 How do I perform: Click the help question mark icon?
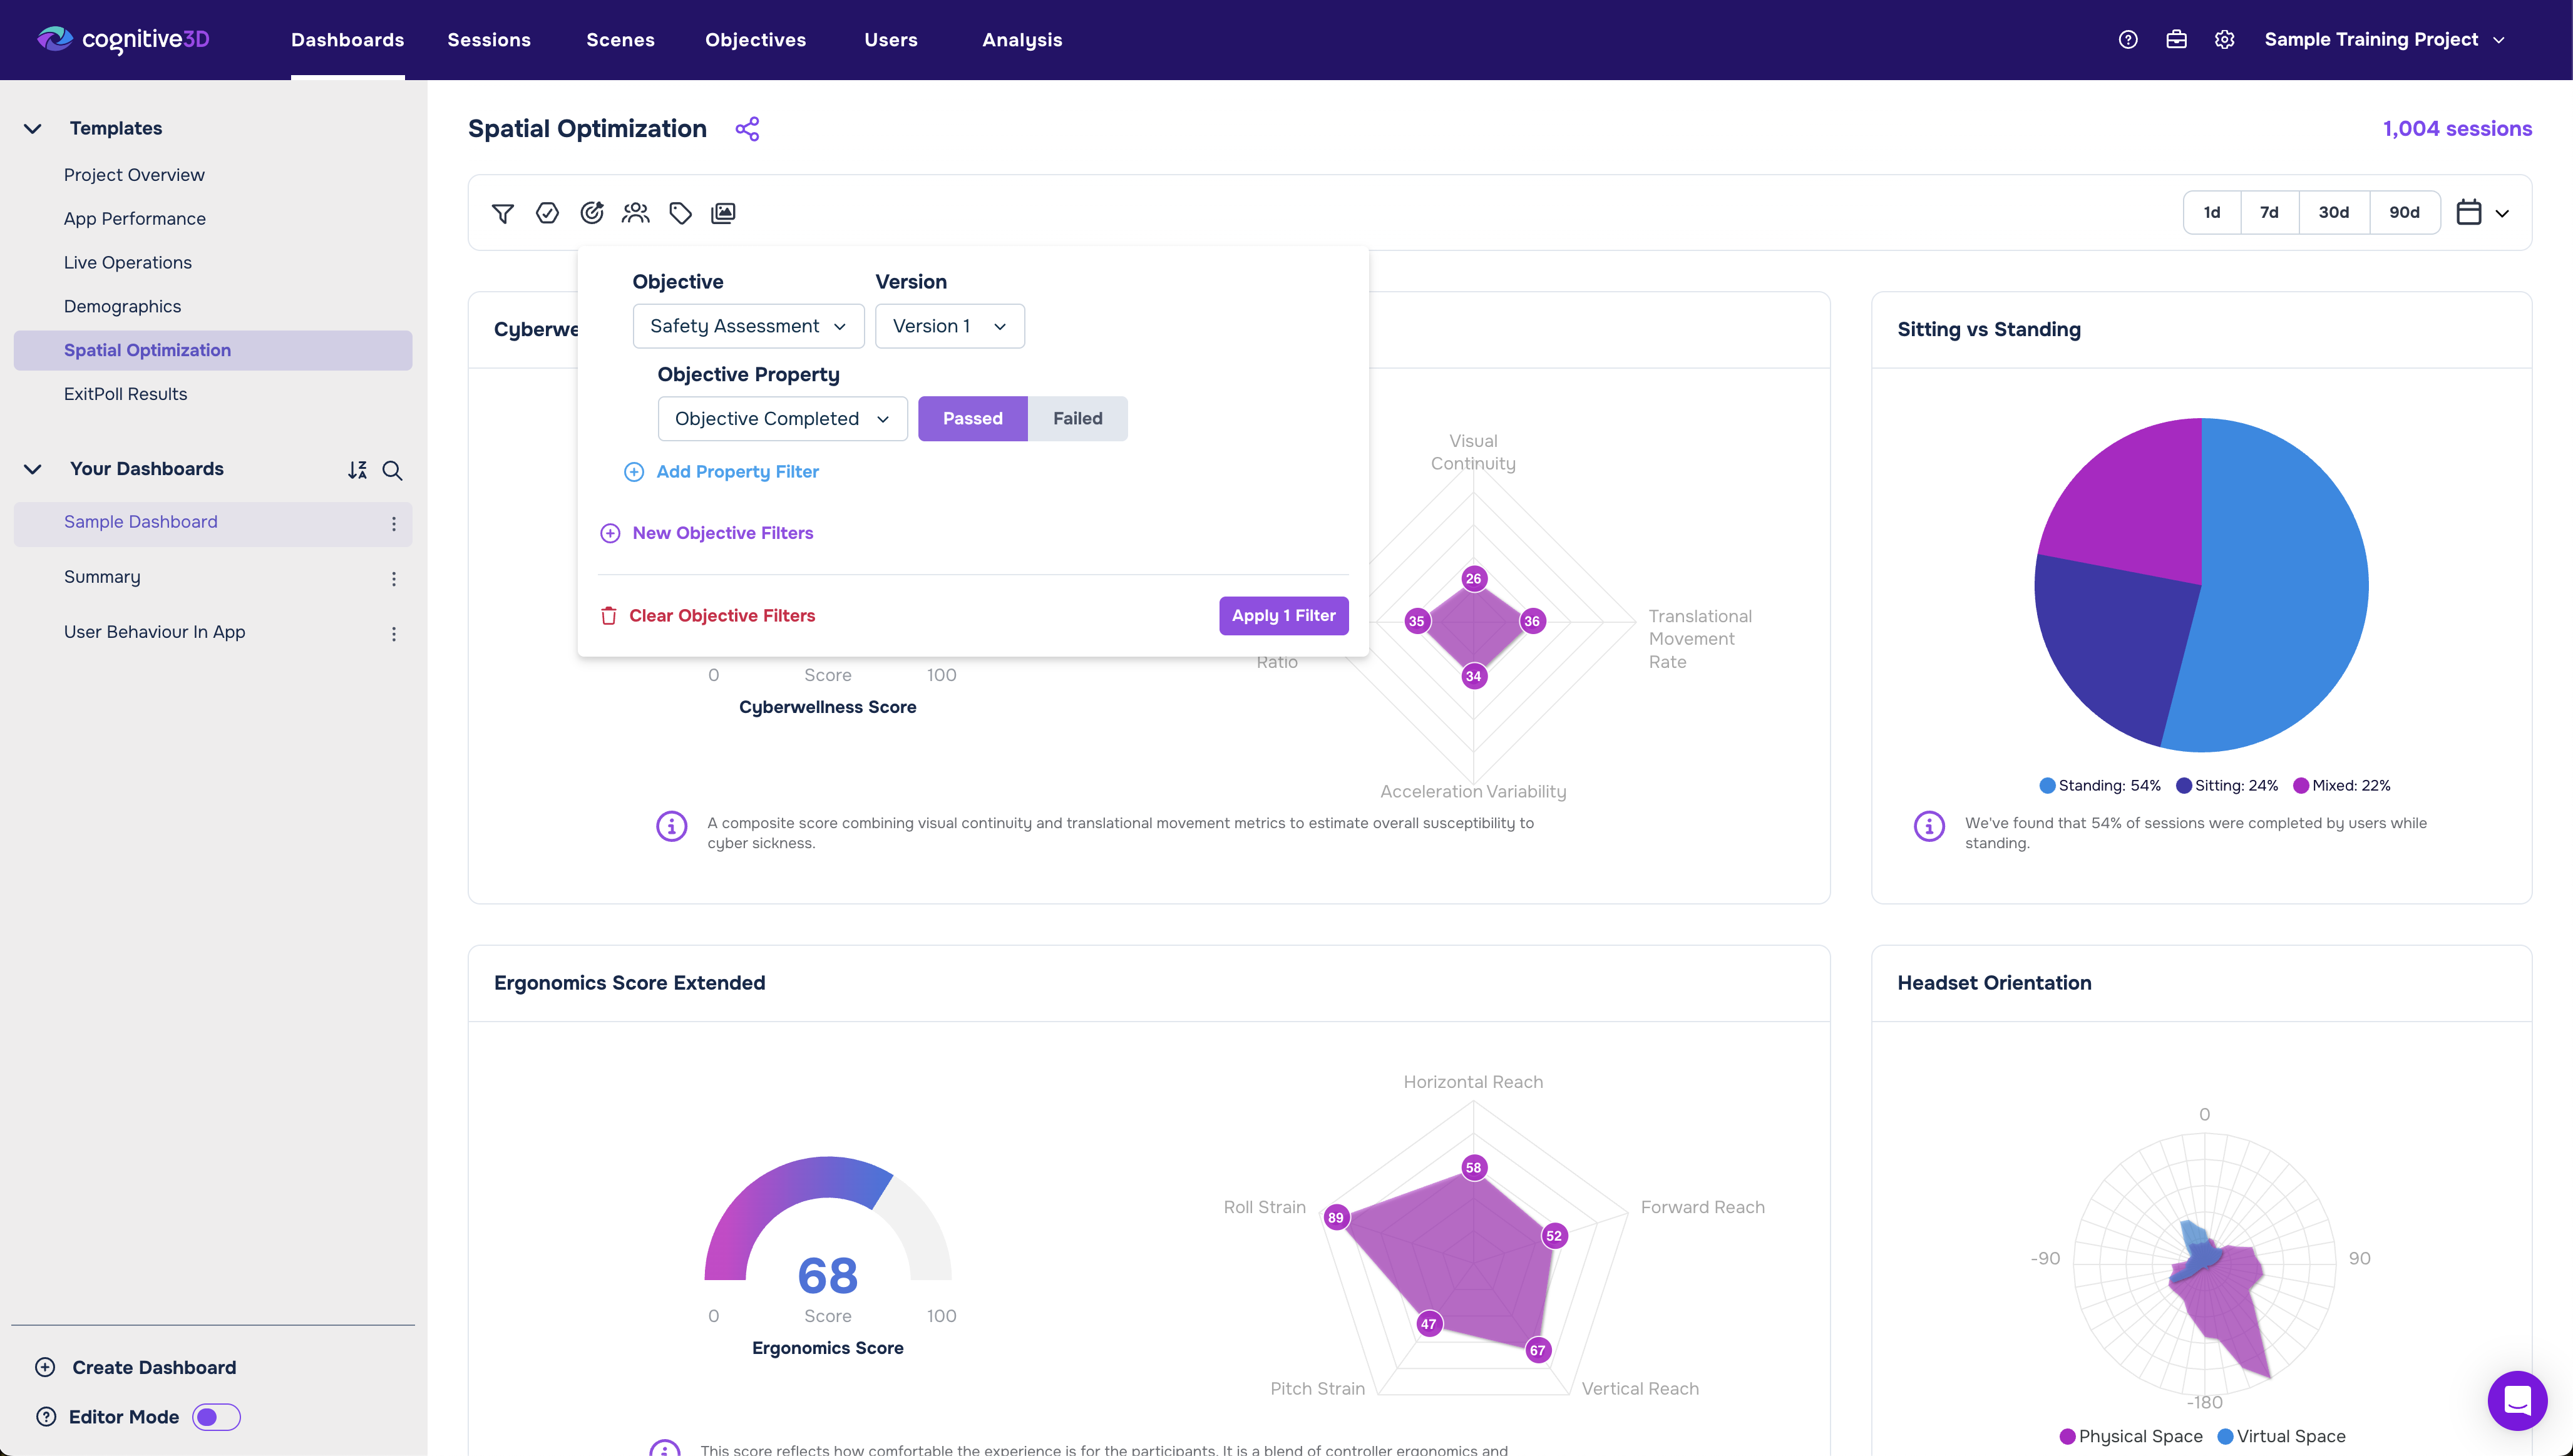[x=2128, y=40]
